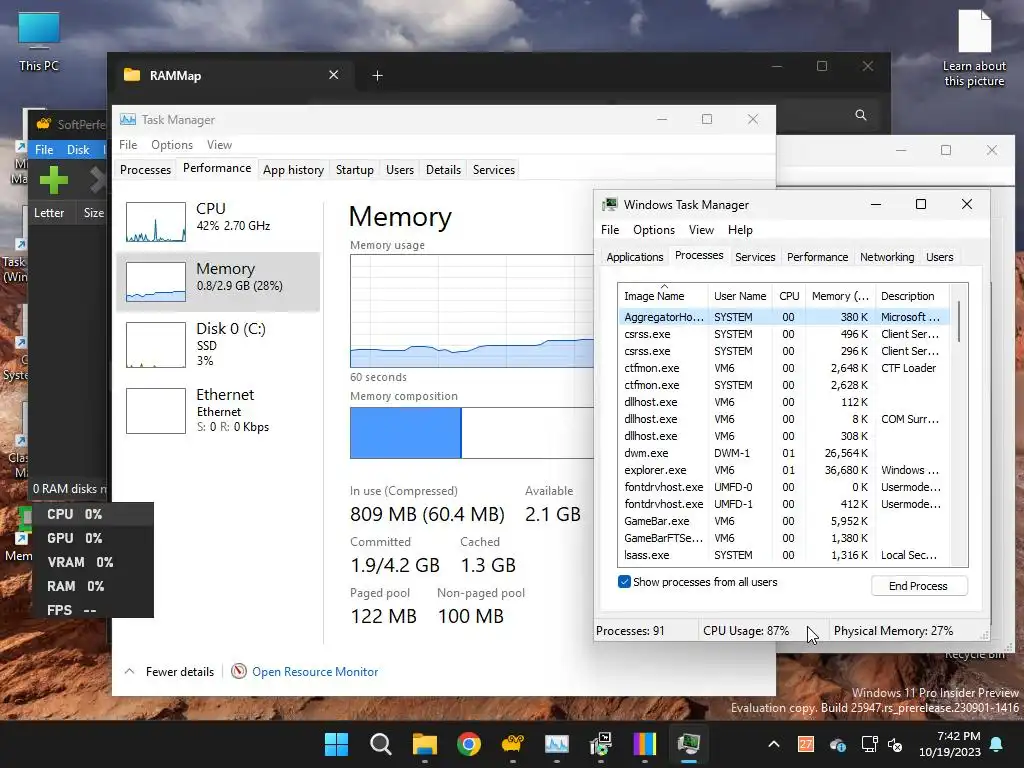Viewport: 1024px width, 768px height.
Task: Select the GameBar.exe process row
Action: click(x=782, y=521)
